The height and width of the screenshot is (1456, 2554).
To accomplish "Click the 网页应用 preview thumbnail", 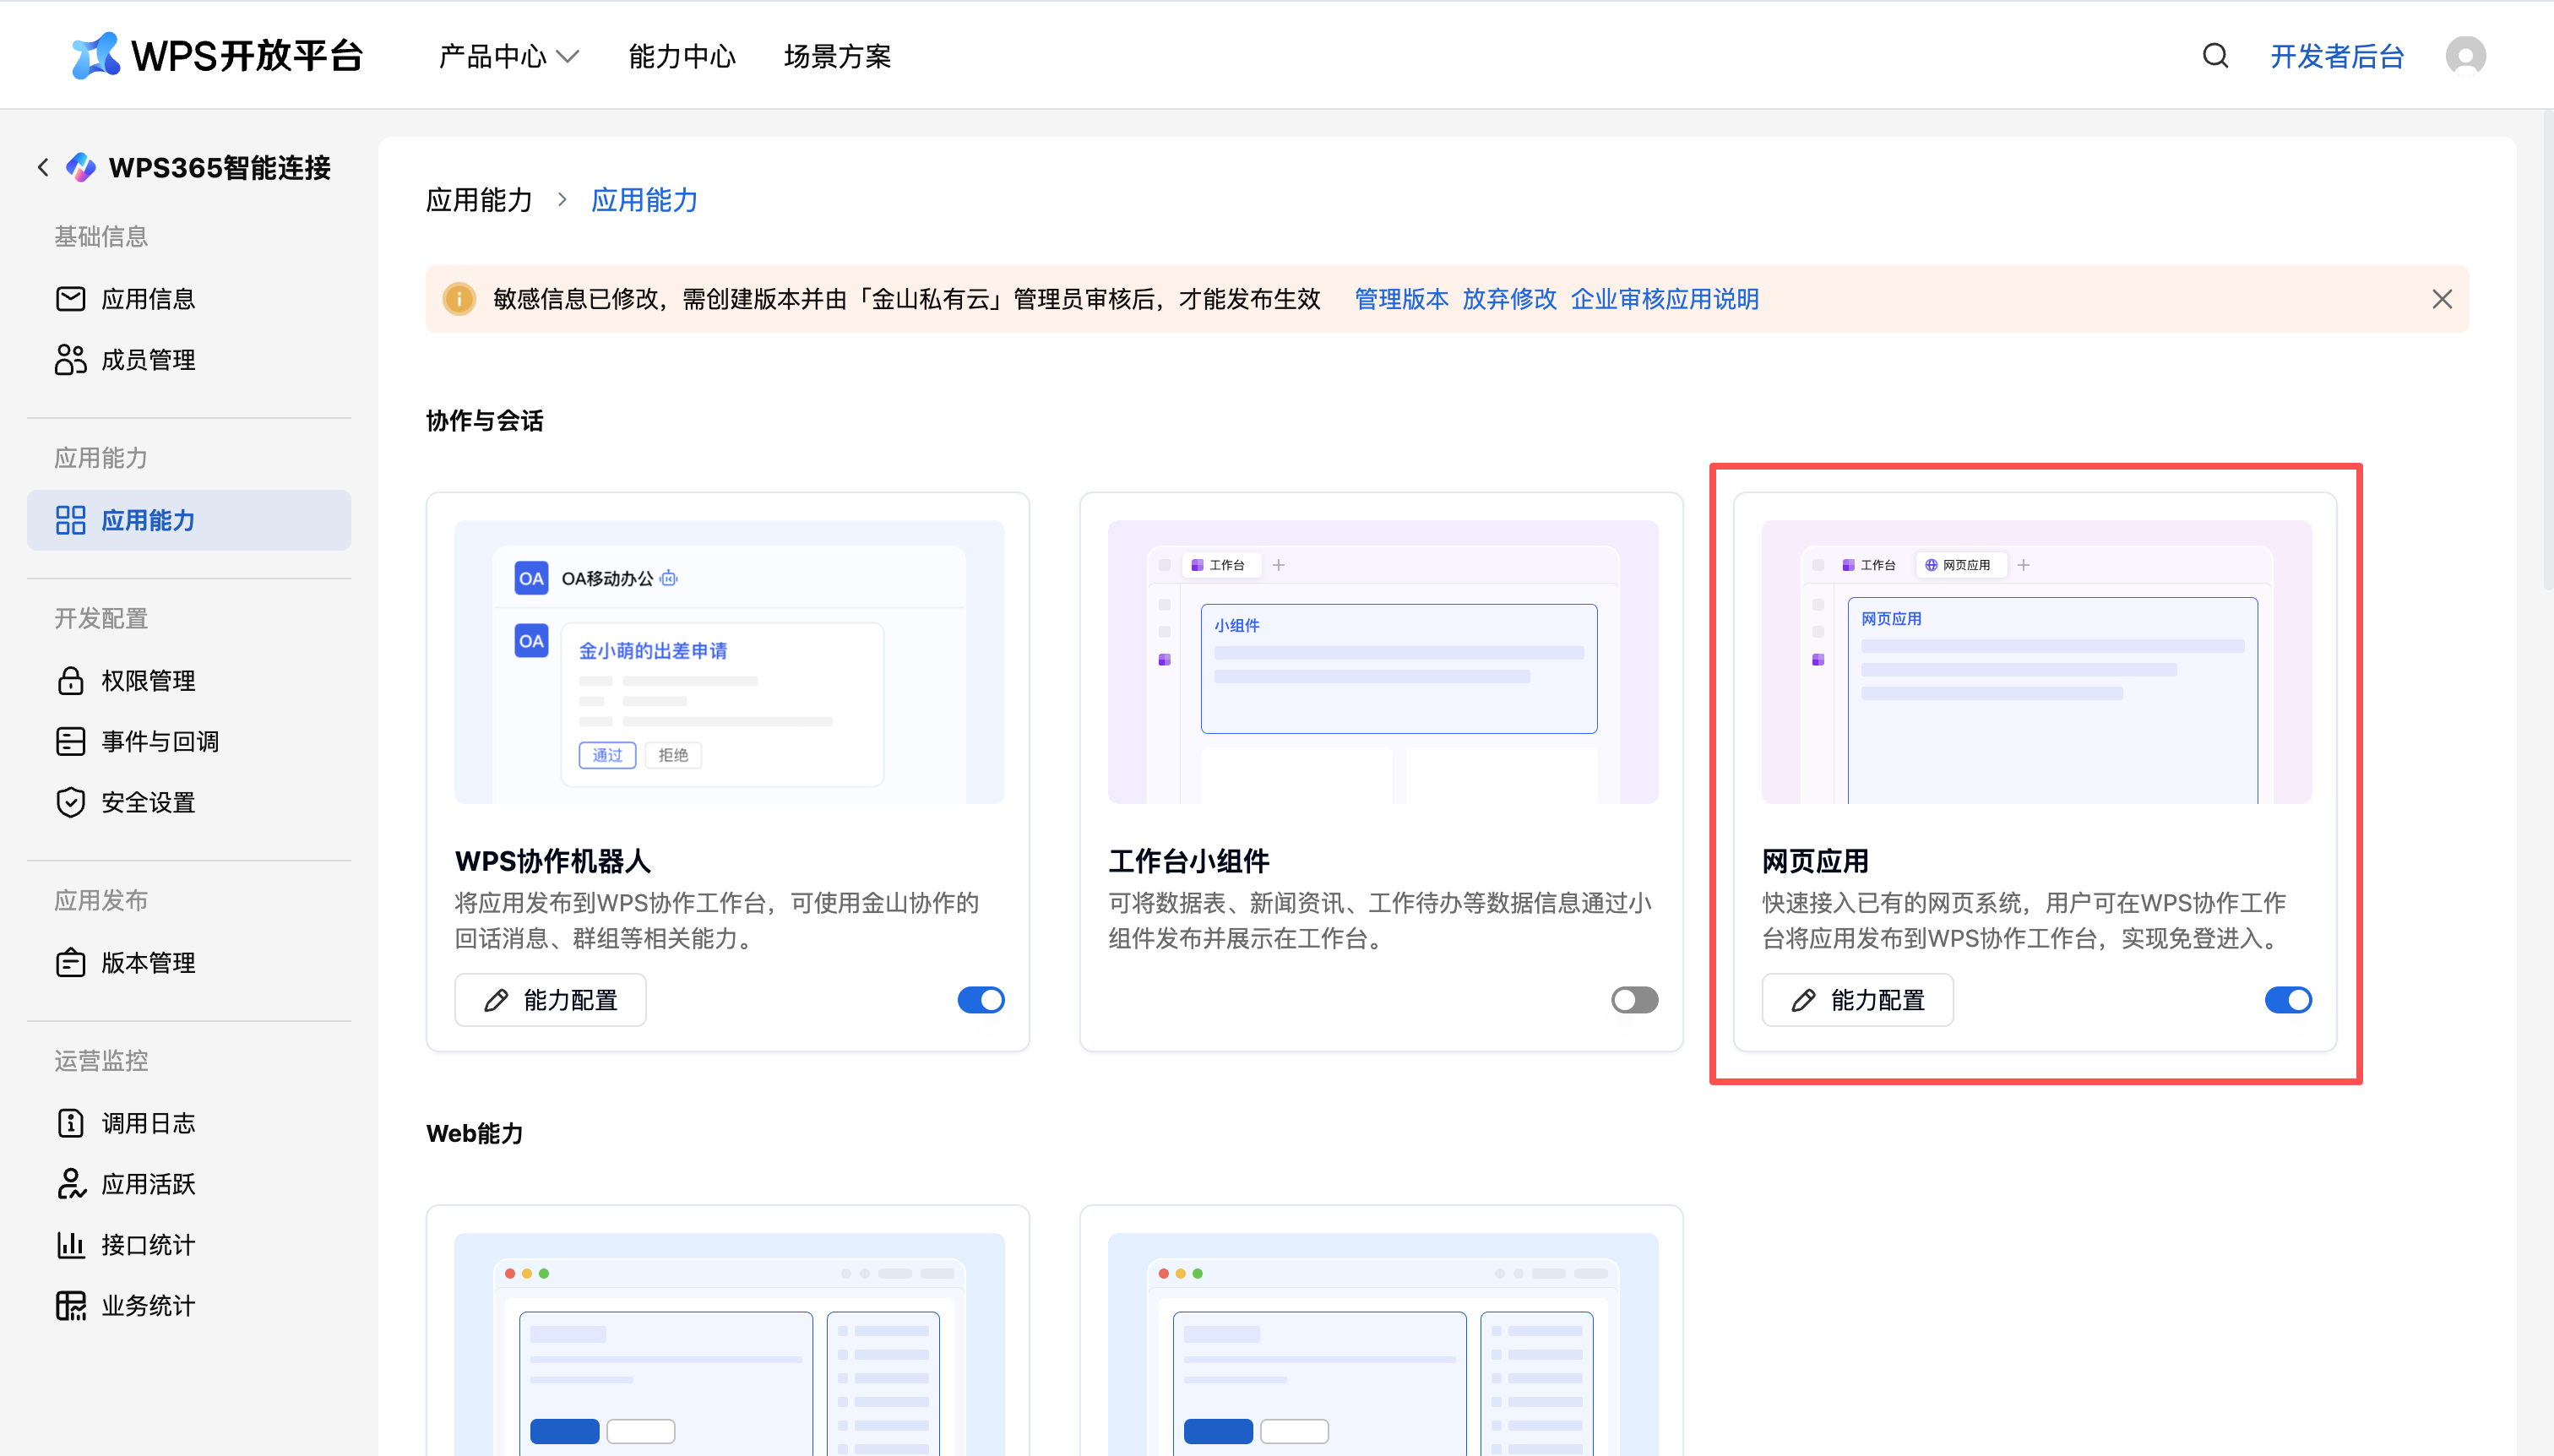I will 2036,661.
